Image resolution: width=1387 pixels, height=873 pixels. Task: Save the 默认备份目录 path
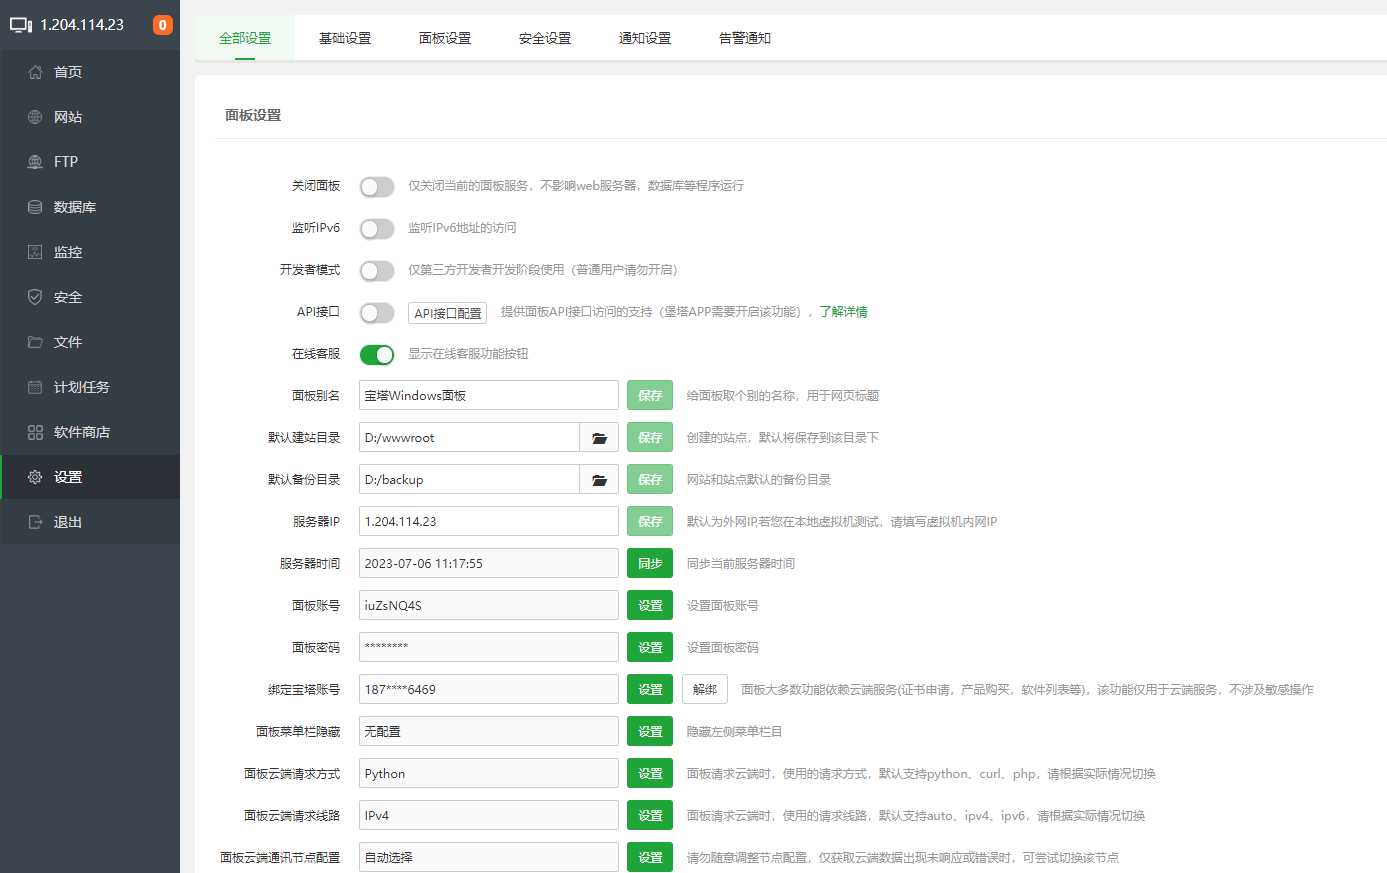pos(650,480)
